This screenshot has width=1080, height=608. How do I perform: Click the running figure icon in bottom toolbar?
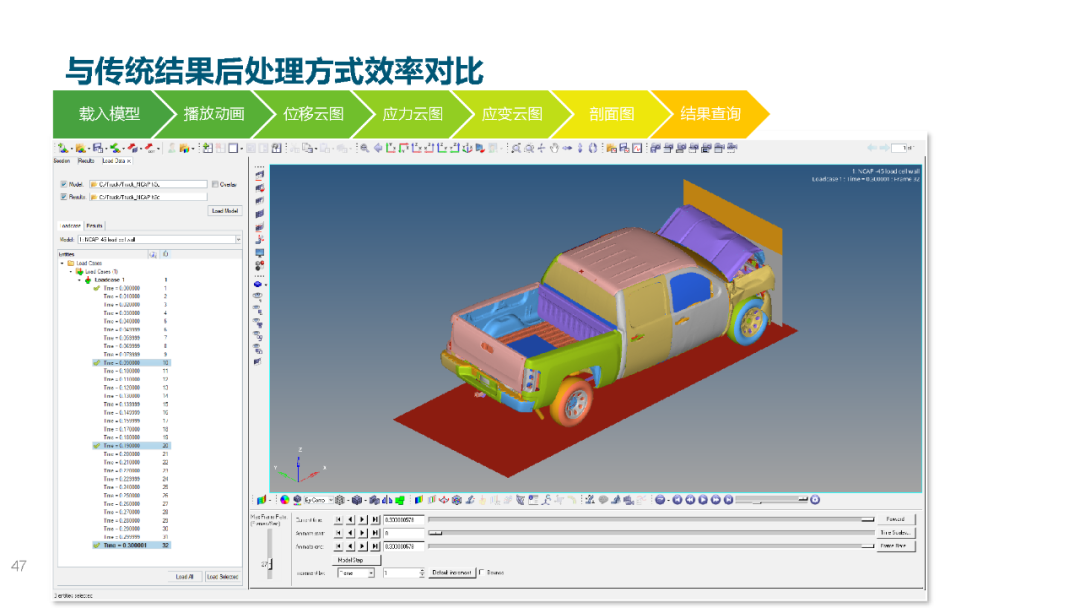click(x=546, y=500)
